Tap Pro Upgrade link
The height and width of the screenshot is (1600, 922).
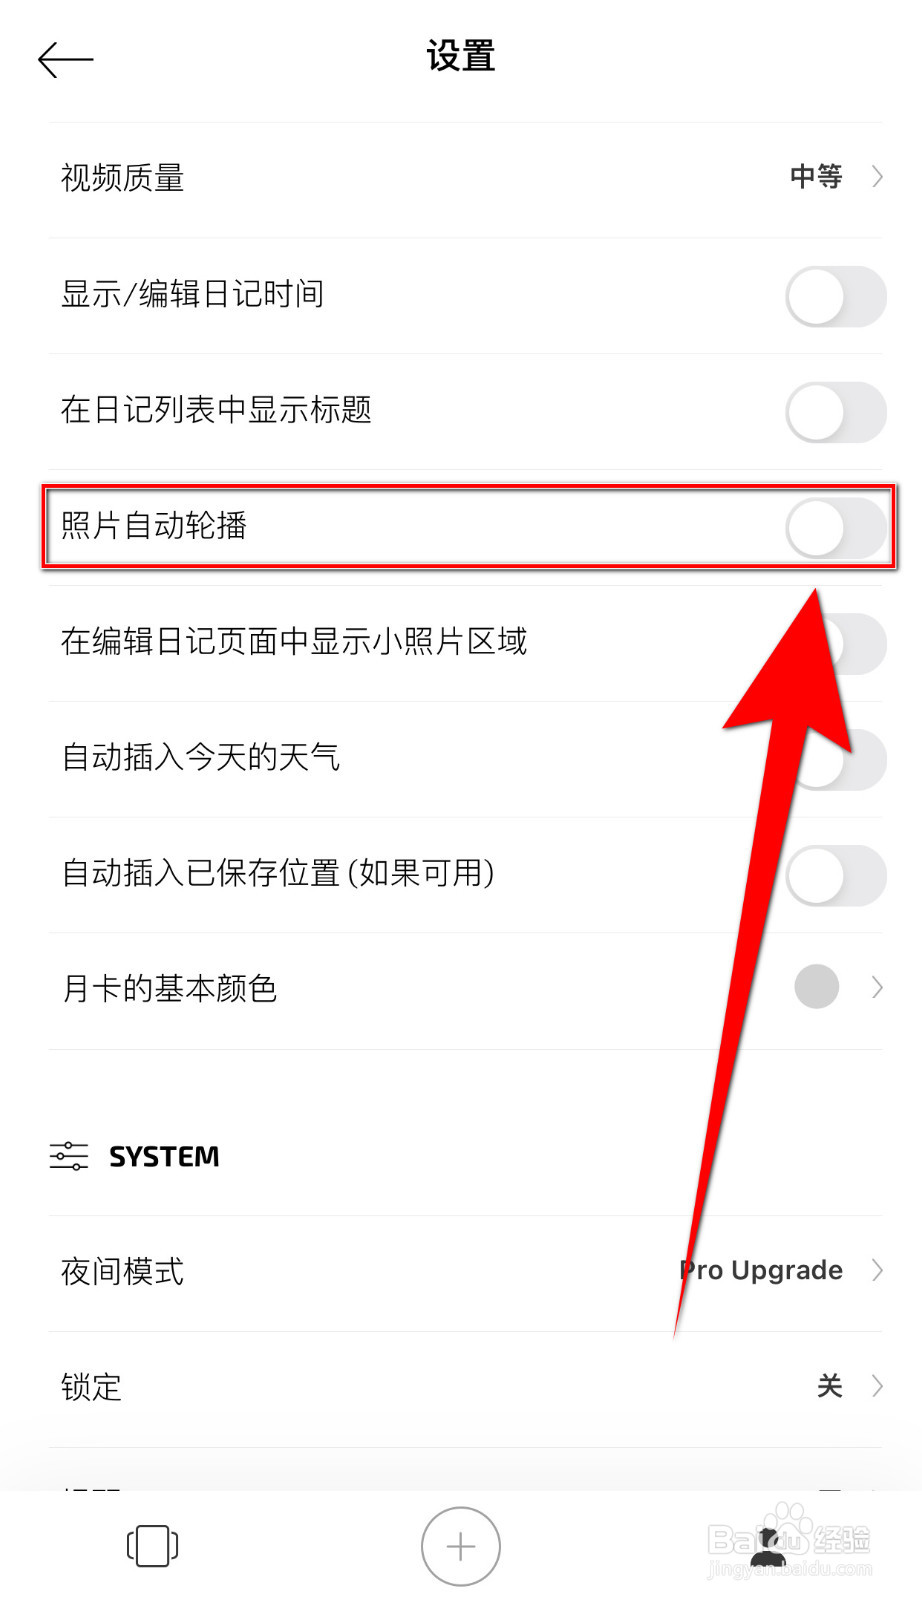click(761, 1270)
